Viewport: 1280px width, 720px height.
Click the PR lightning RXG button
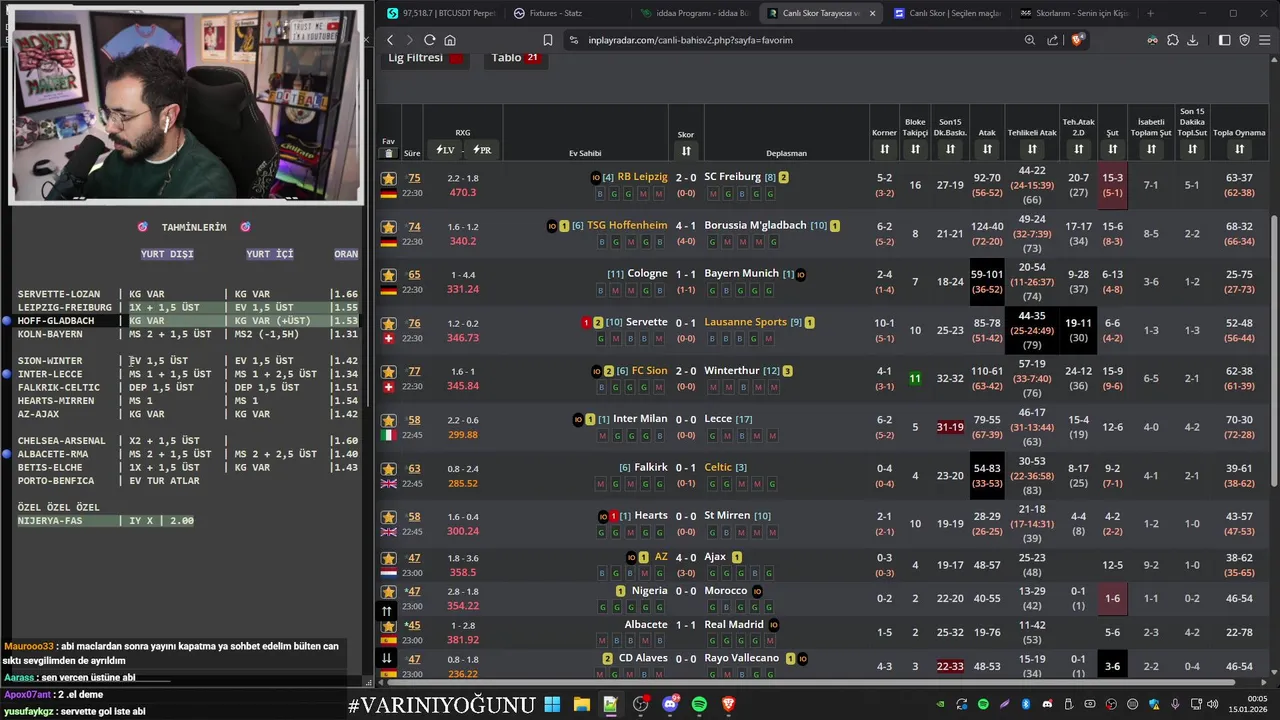pos(482,150)
